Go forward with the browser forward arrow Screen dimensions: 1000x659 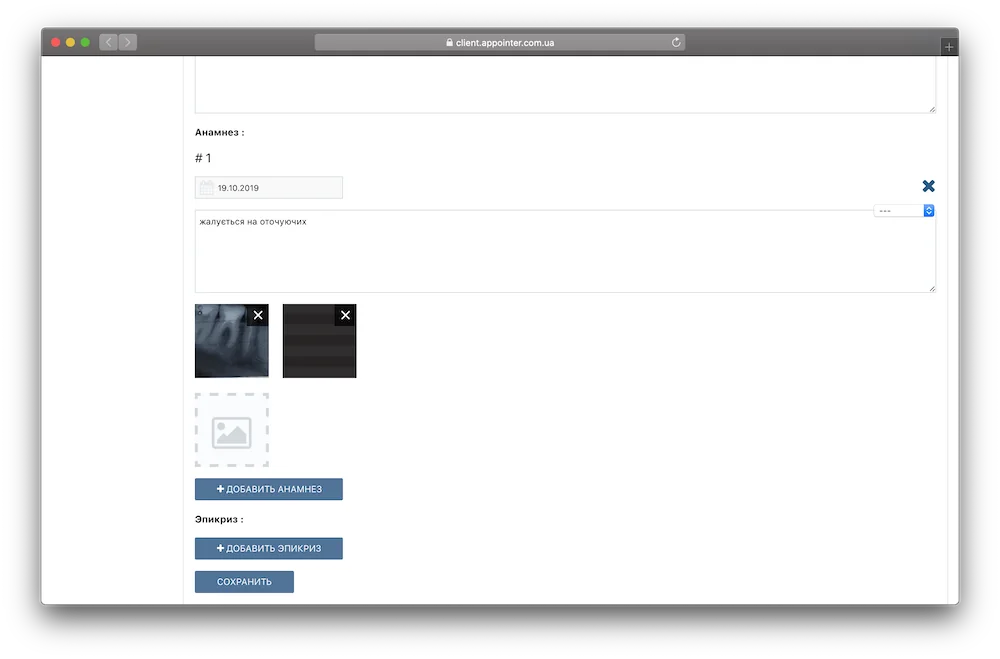128,42
